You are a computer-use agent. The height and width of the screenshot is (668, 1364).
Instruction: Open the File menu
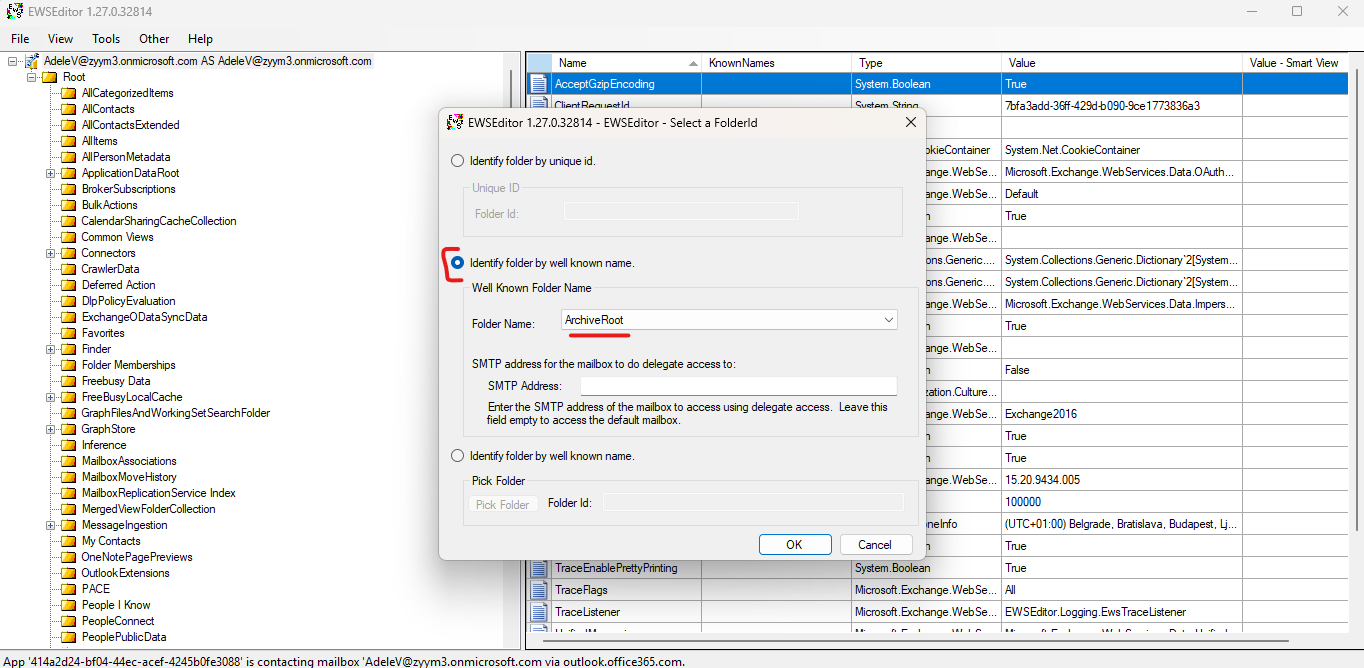pyautogui.click(x=20, y=39)
